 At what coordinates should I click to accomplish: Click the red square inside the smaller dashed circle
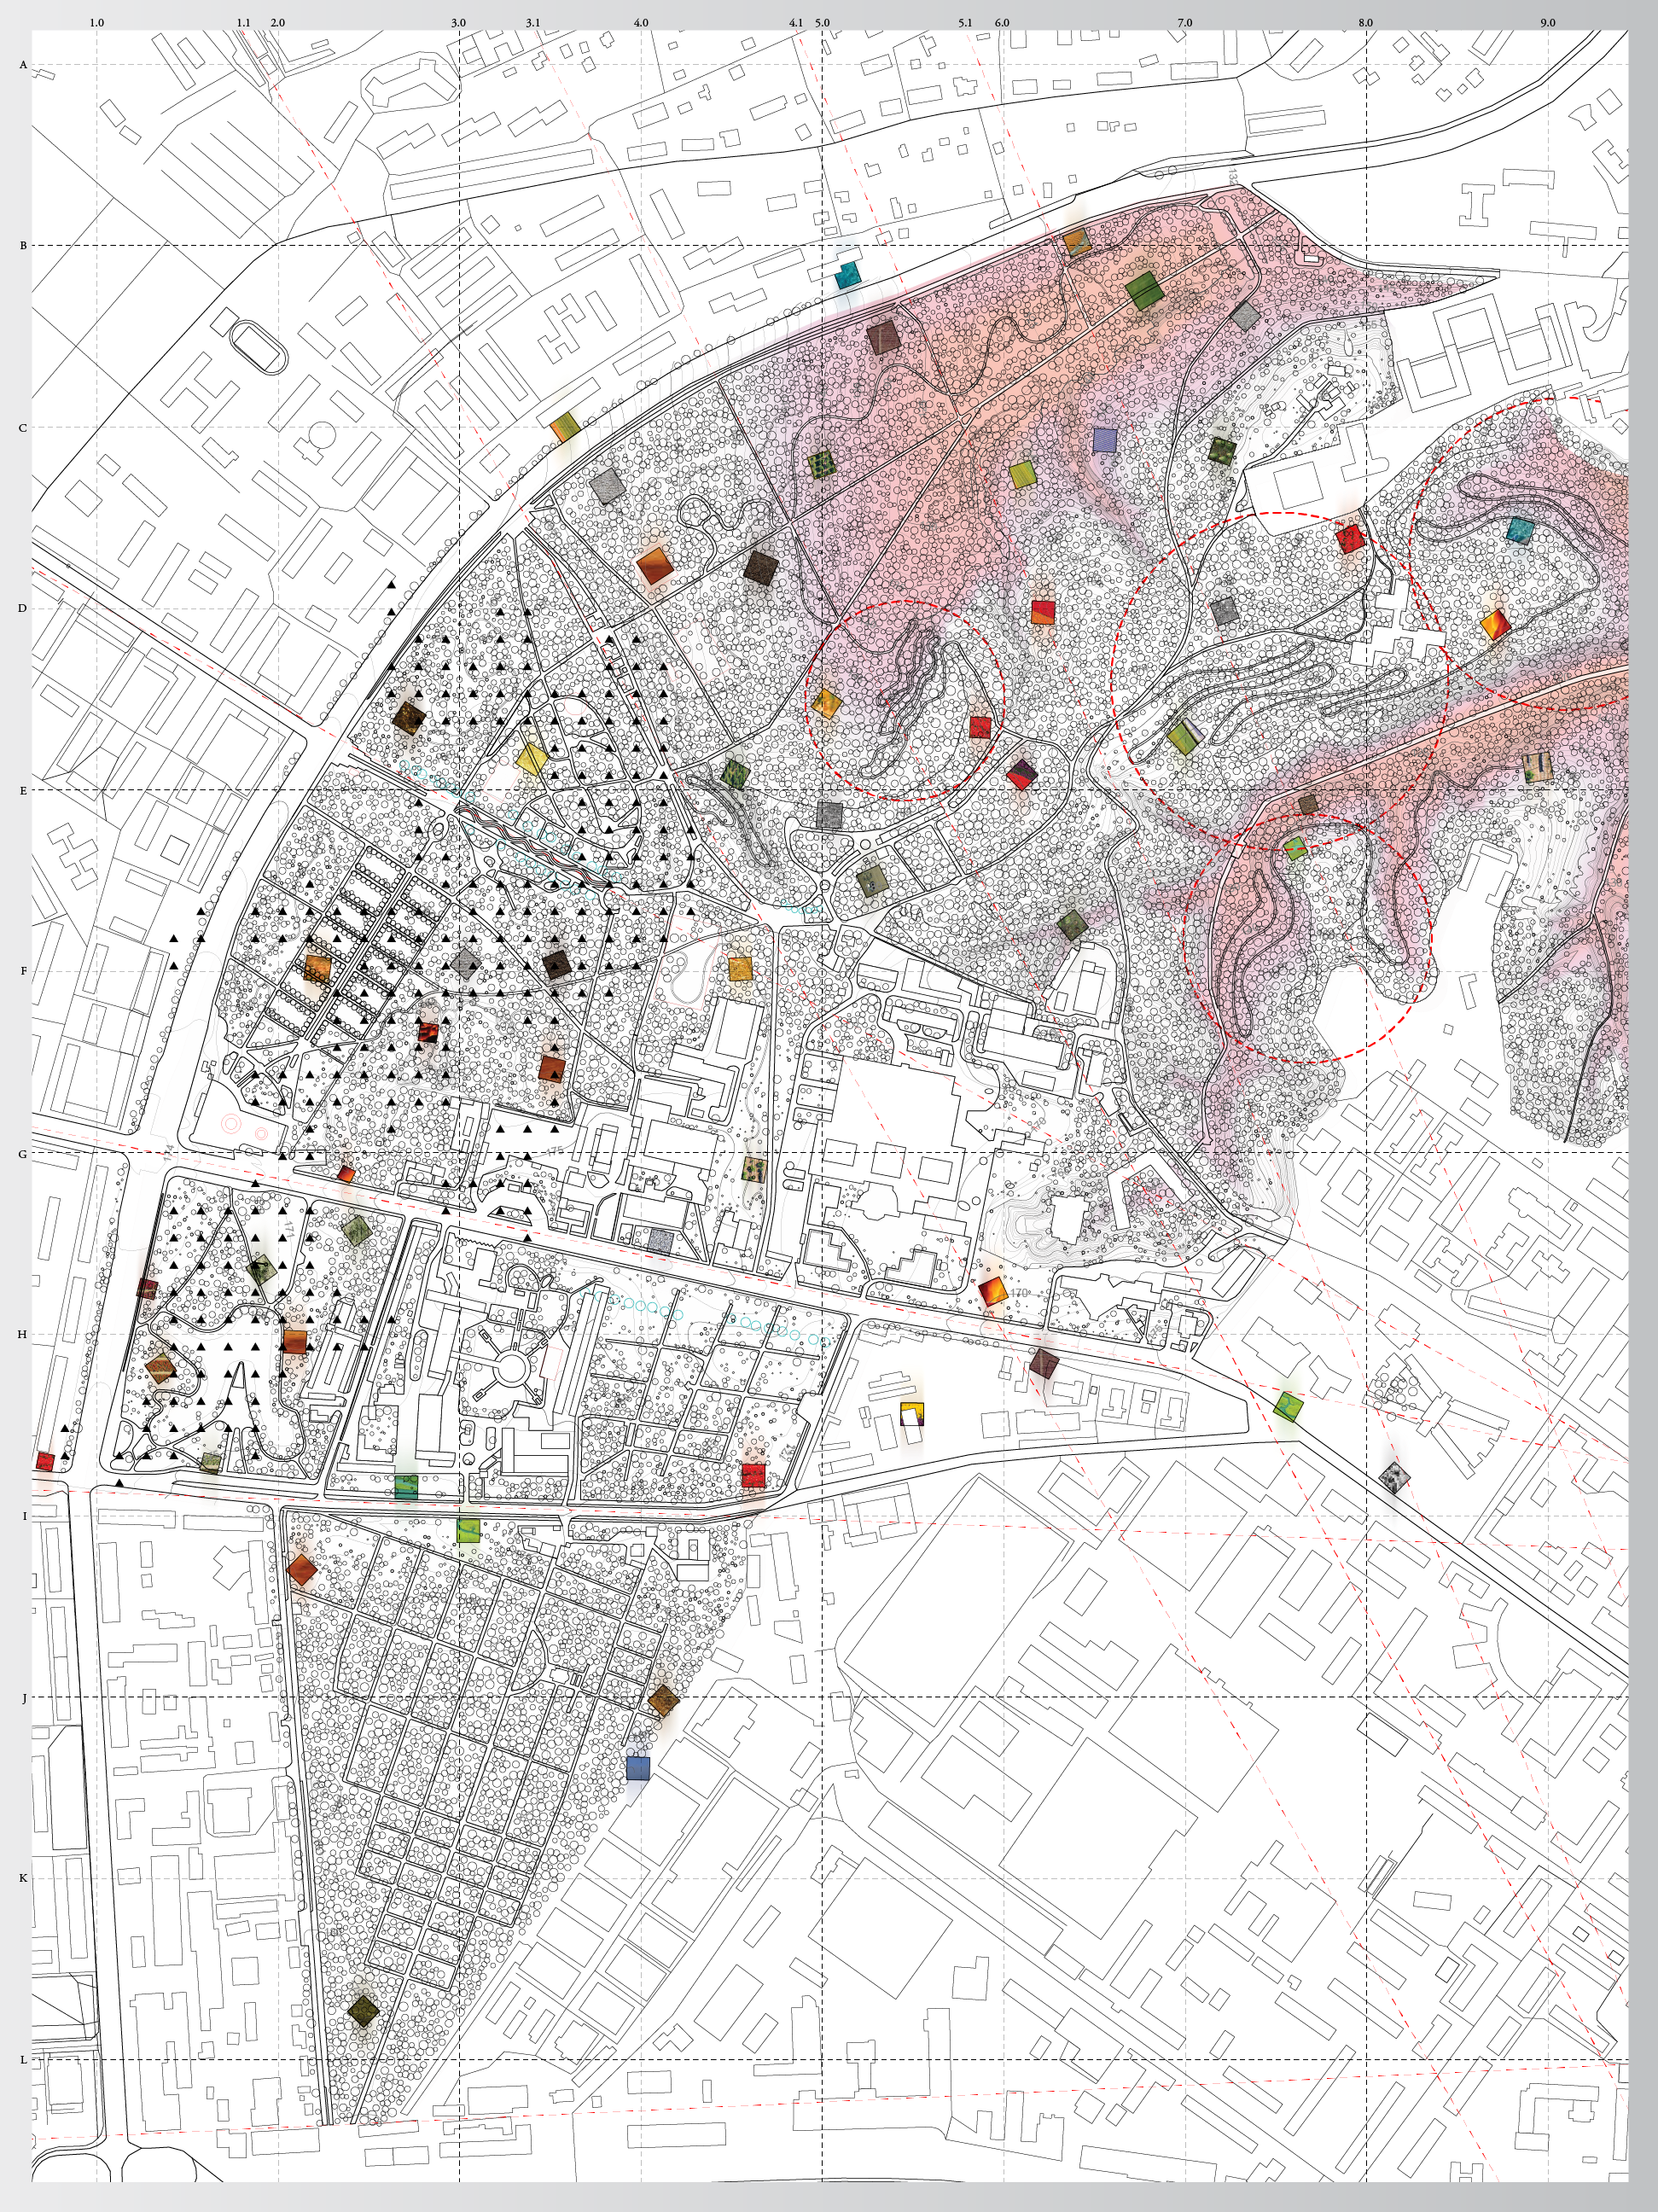[x=980, y=727]
